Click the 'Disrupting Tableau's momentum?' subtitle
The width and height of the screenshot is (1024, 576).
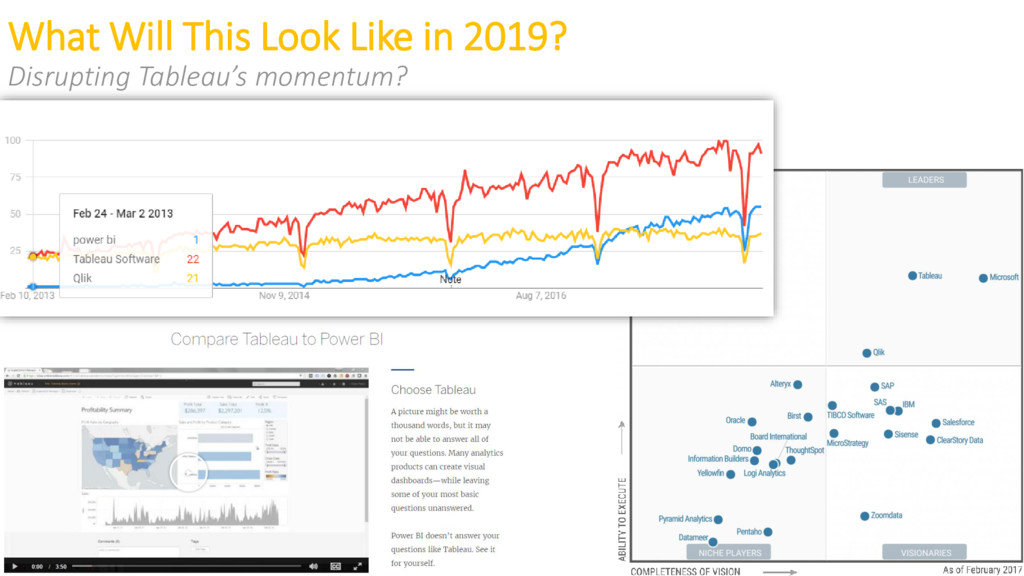coord(208,76)
